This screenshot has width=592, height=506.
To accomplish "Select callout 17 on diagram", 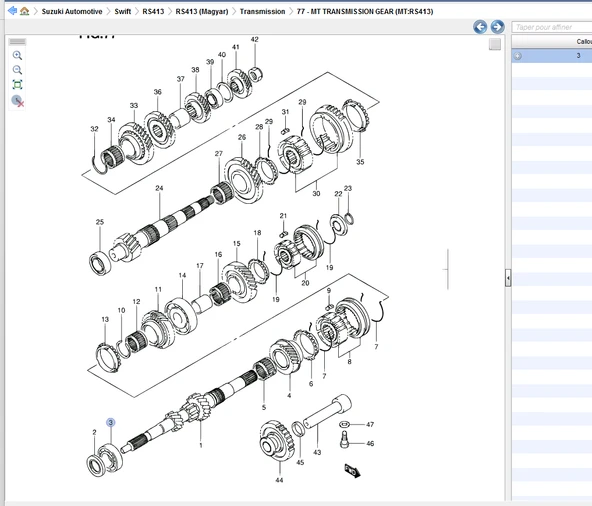I will pos(200,265).
